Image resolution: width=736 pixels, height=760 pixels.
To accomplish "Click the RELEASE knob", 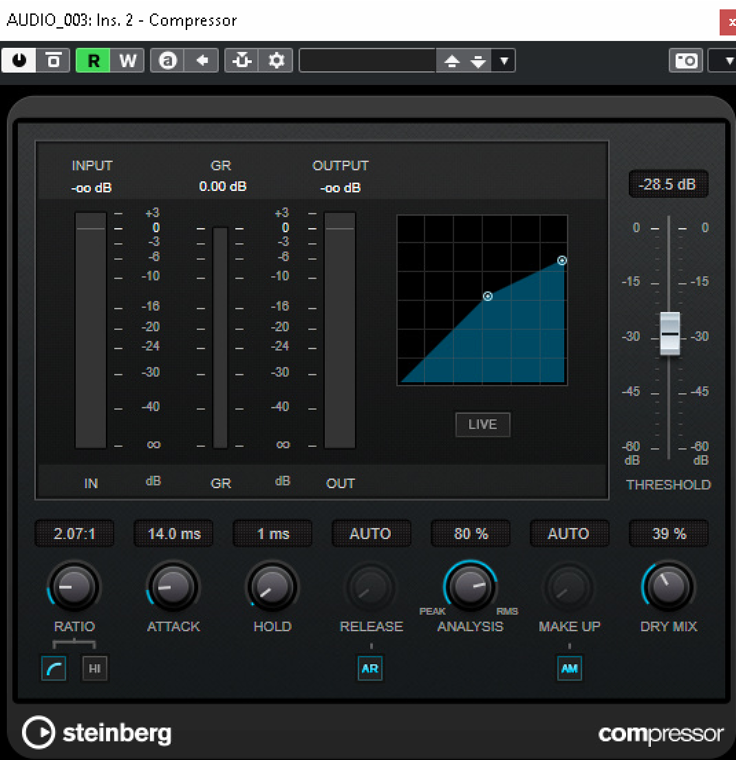I will (x=370, y=587).
